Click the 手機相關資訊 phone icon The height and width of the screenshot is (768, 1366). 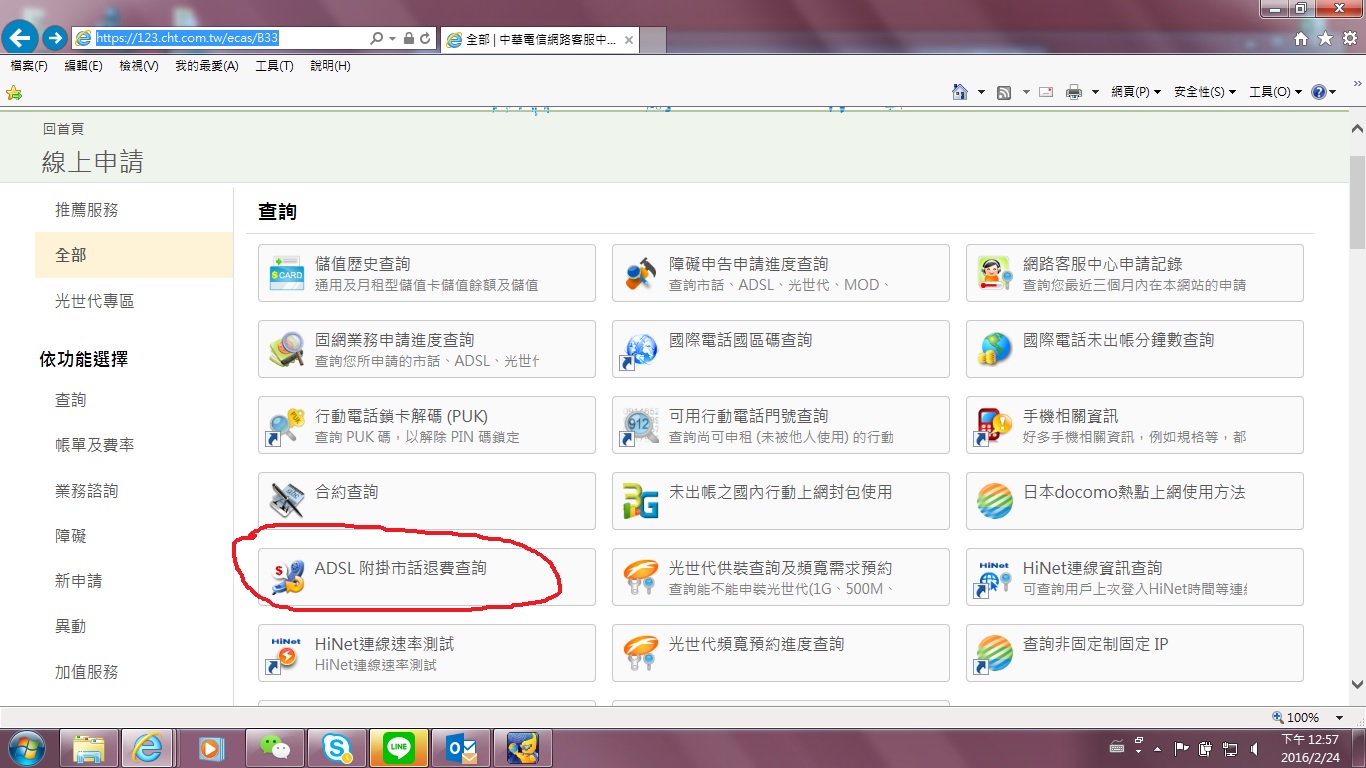click(995, 425)
